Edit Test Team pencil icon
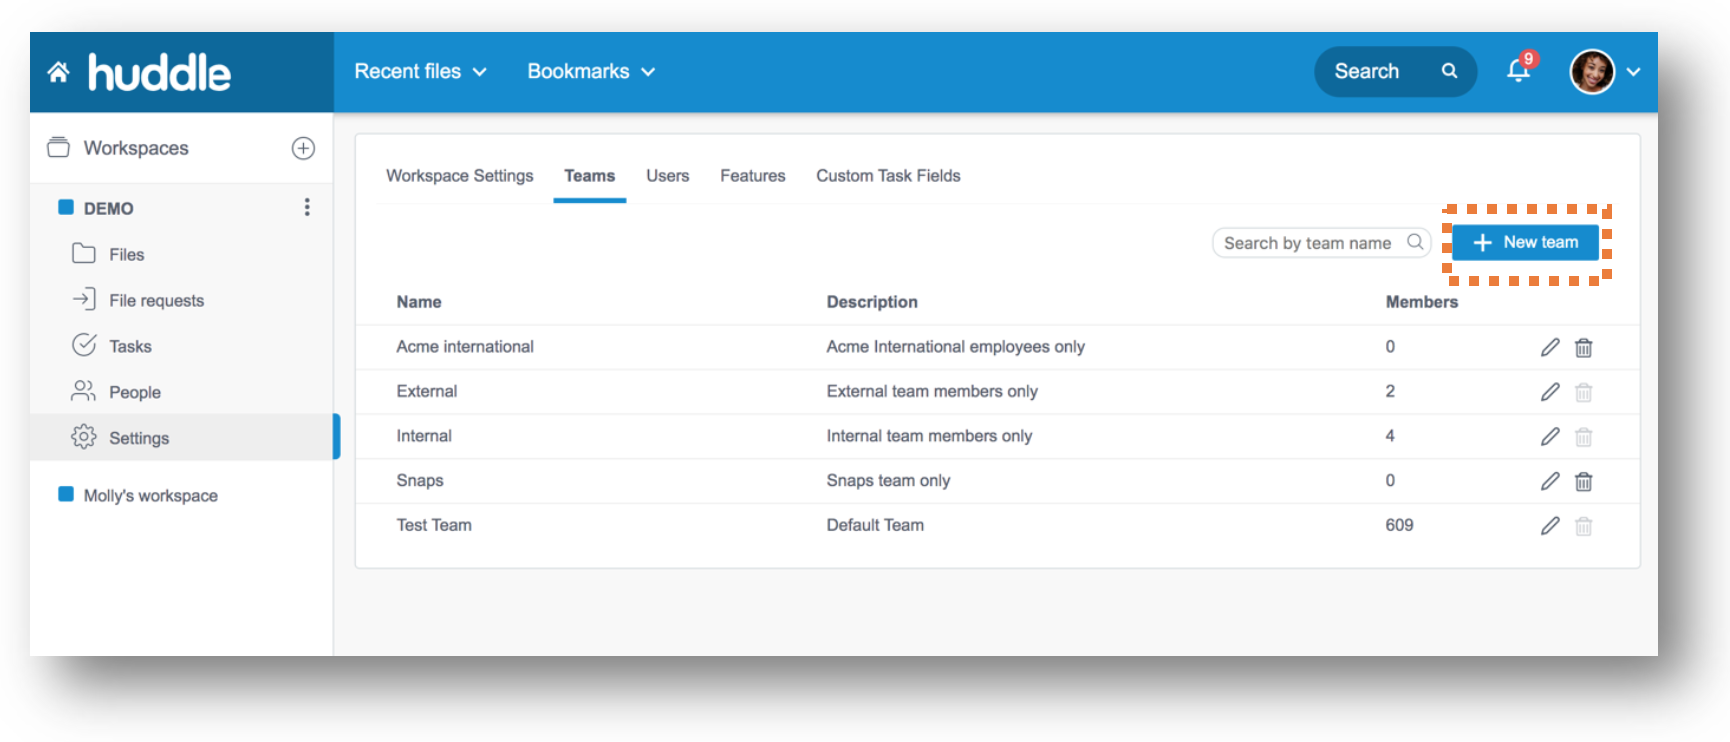The image size is (1730, 742). (1550, 525)
